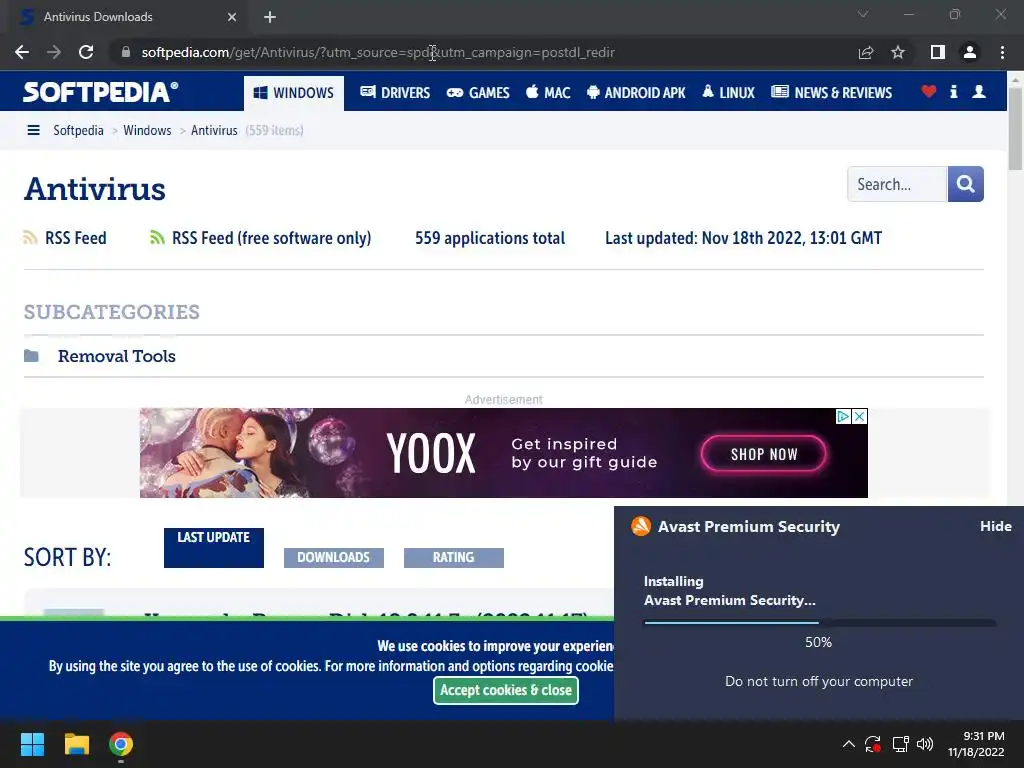
Task: Hide the Avast installer popup
Action: [996, 526]
